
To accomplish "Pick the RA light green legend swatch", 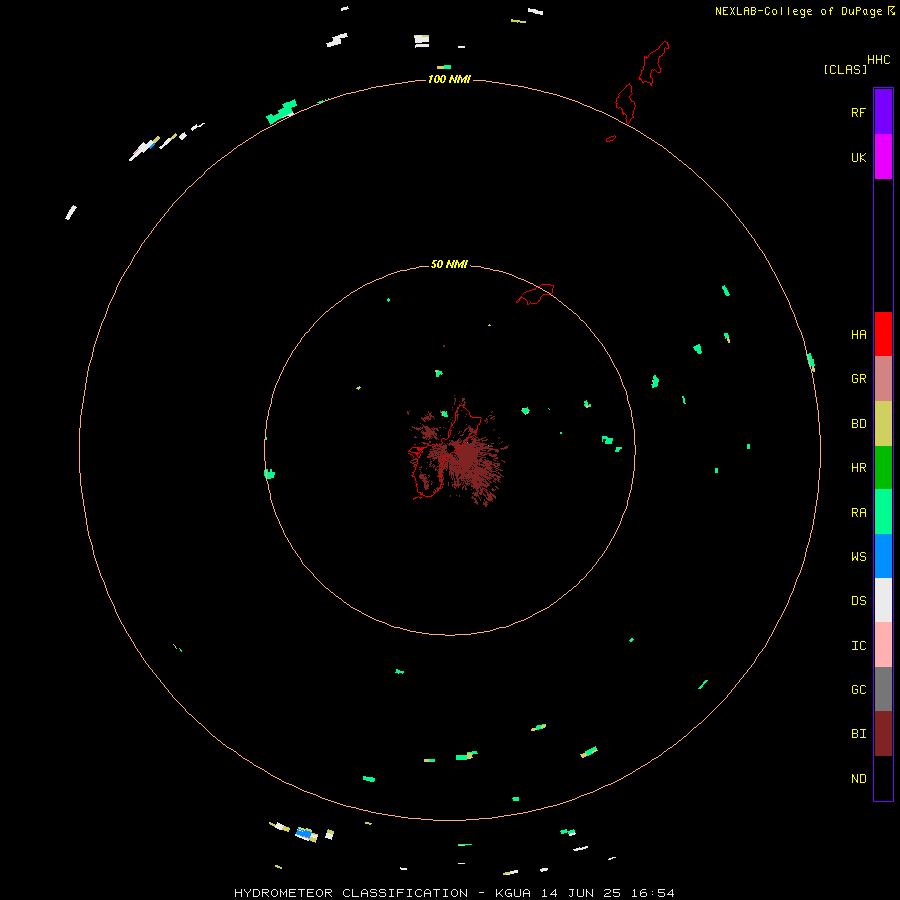I will tap(883, 512).
